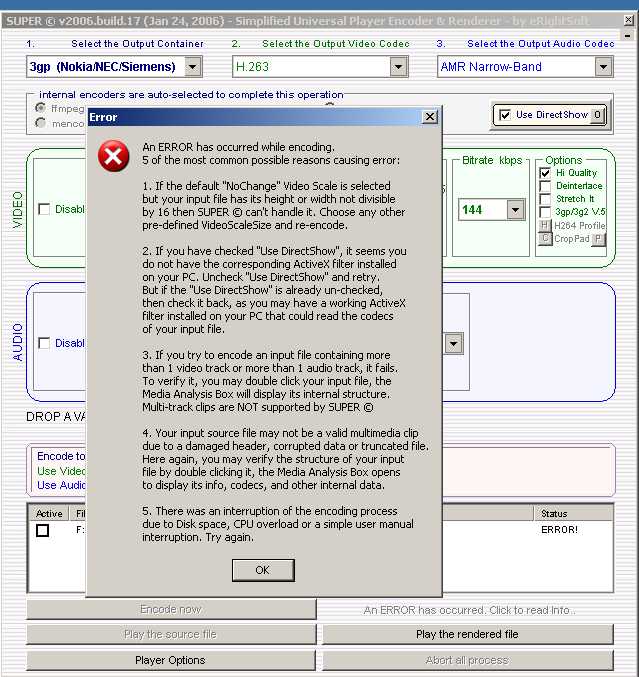Tick the Disable Video checkbox

coord(44,209)
